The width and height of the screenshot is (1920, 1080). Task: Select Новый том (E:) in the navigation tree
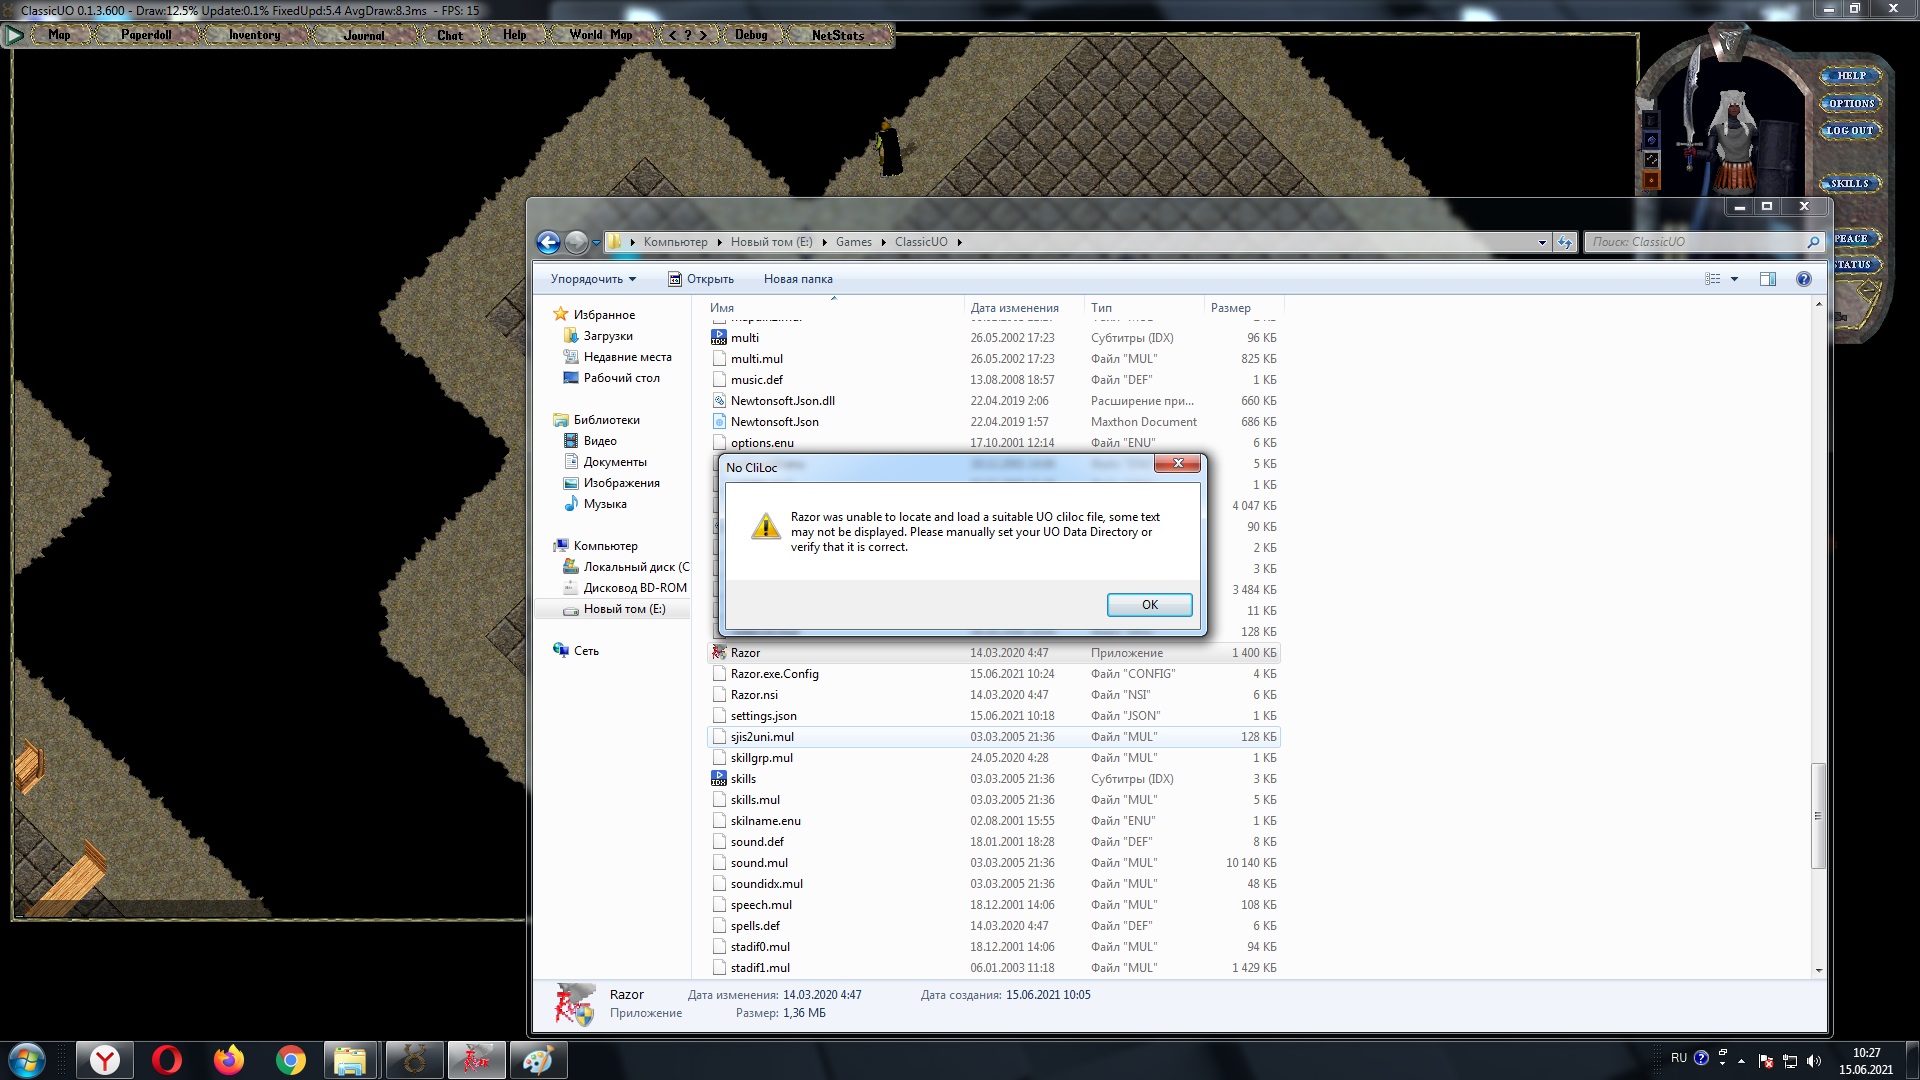pos(624,609)
